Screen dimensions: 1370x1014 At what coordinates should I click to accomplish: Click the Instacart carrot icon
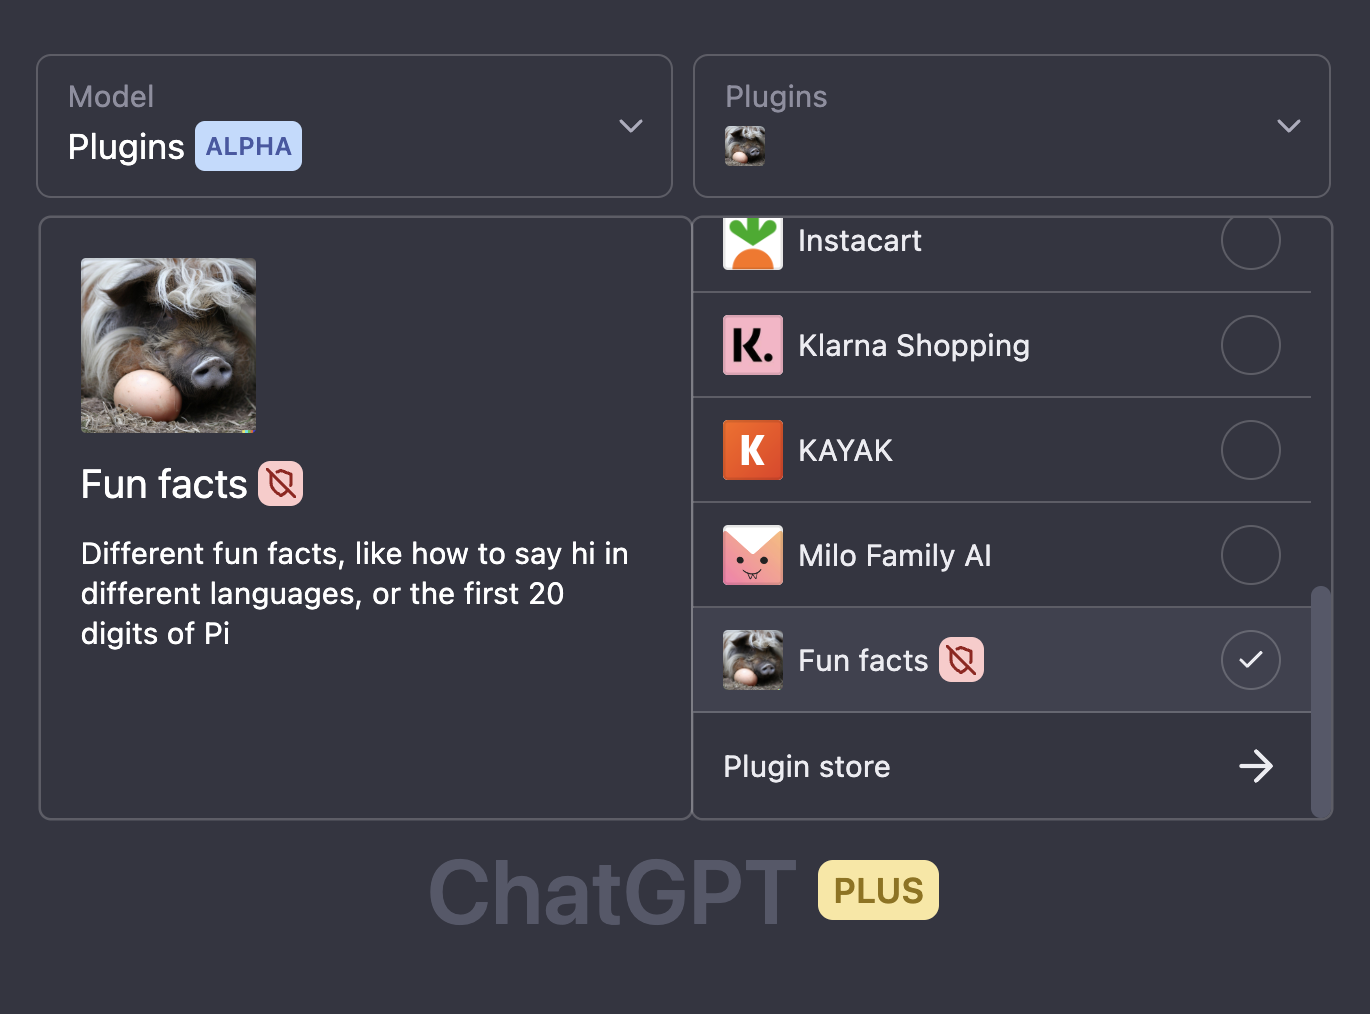click(x=752, y=241)
